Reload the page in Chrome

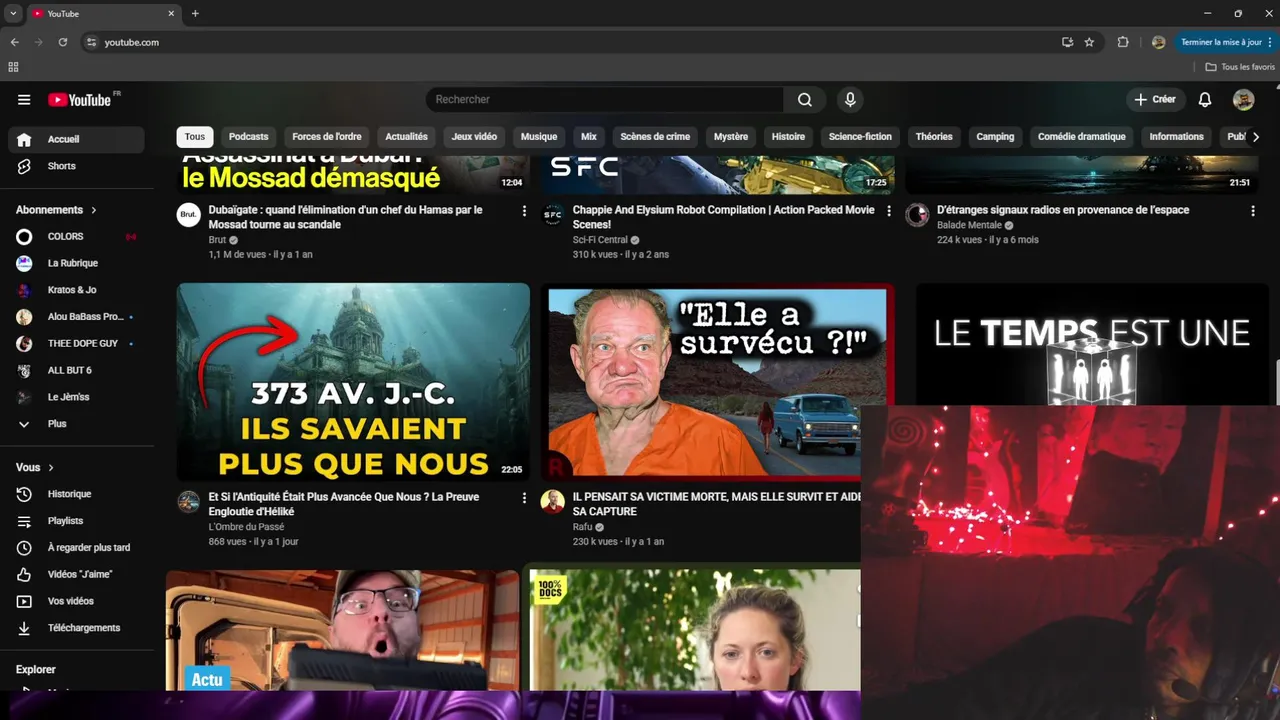click(63, 42)
